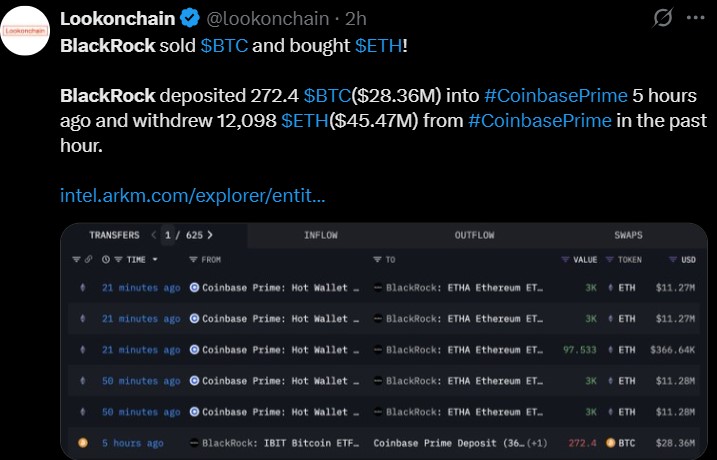Go to previous transfers page arrow
717x460 pixels.
click(153, 236)
